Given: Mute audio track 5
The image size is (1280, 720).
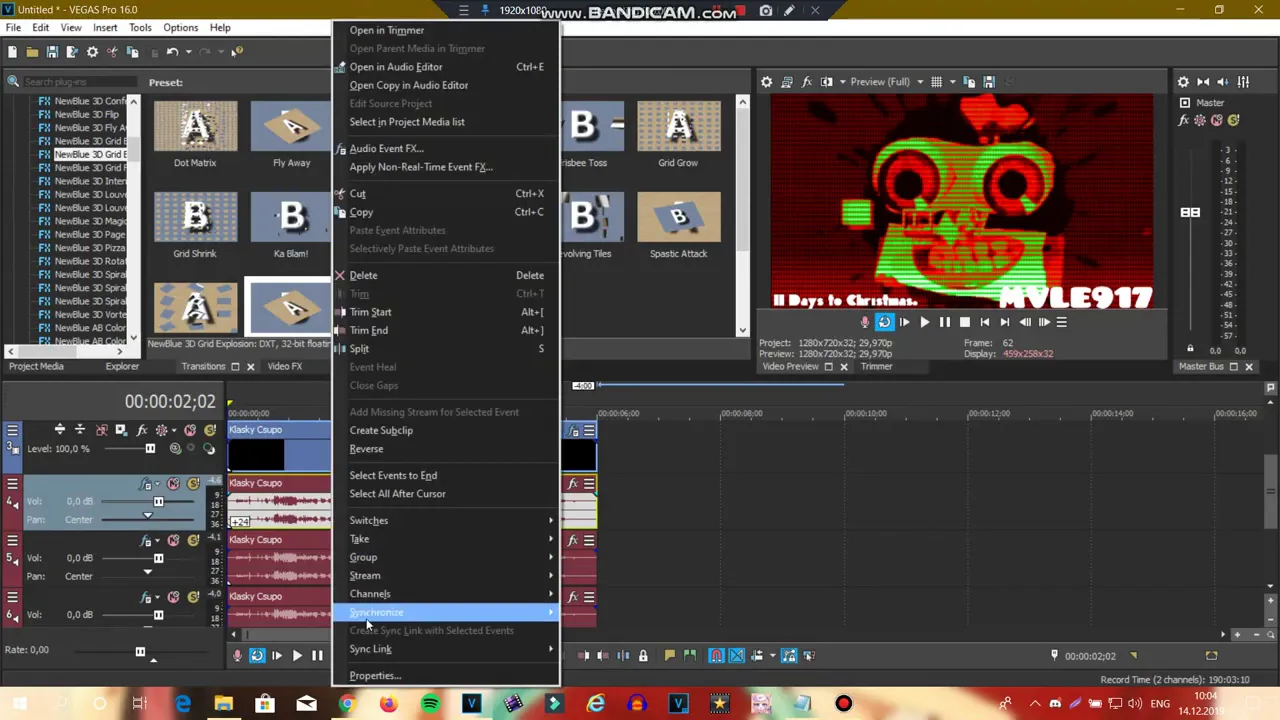Looking at the screenshot, I should (173, 541).
